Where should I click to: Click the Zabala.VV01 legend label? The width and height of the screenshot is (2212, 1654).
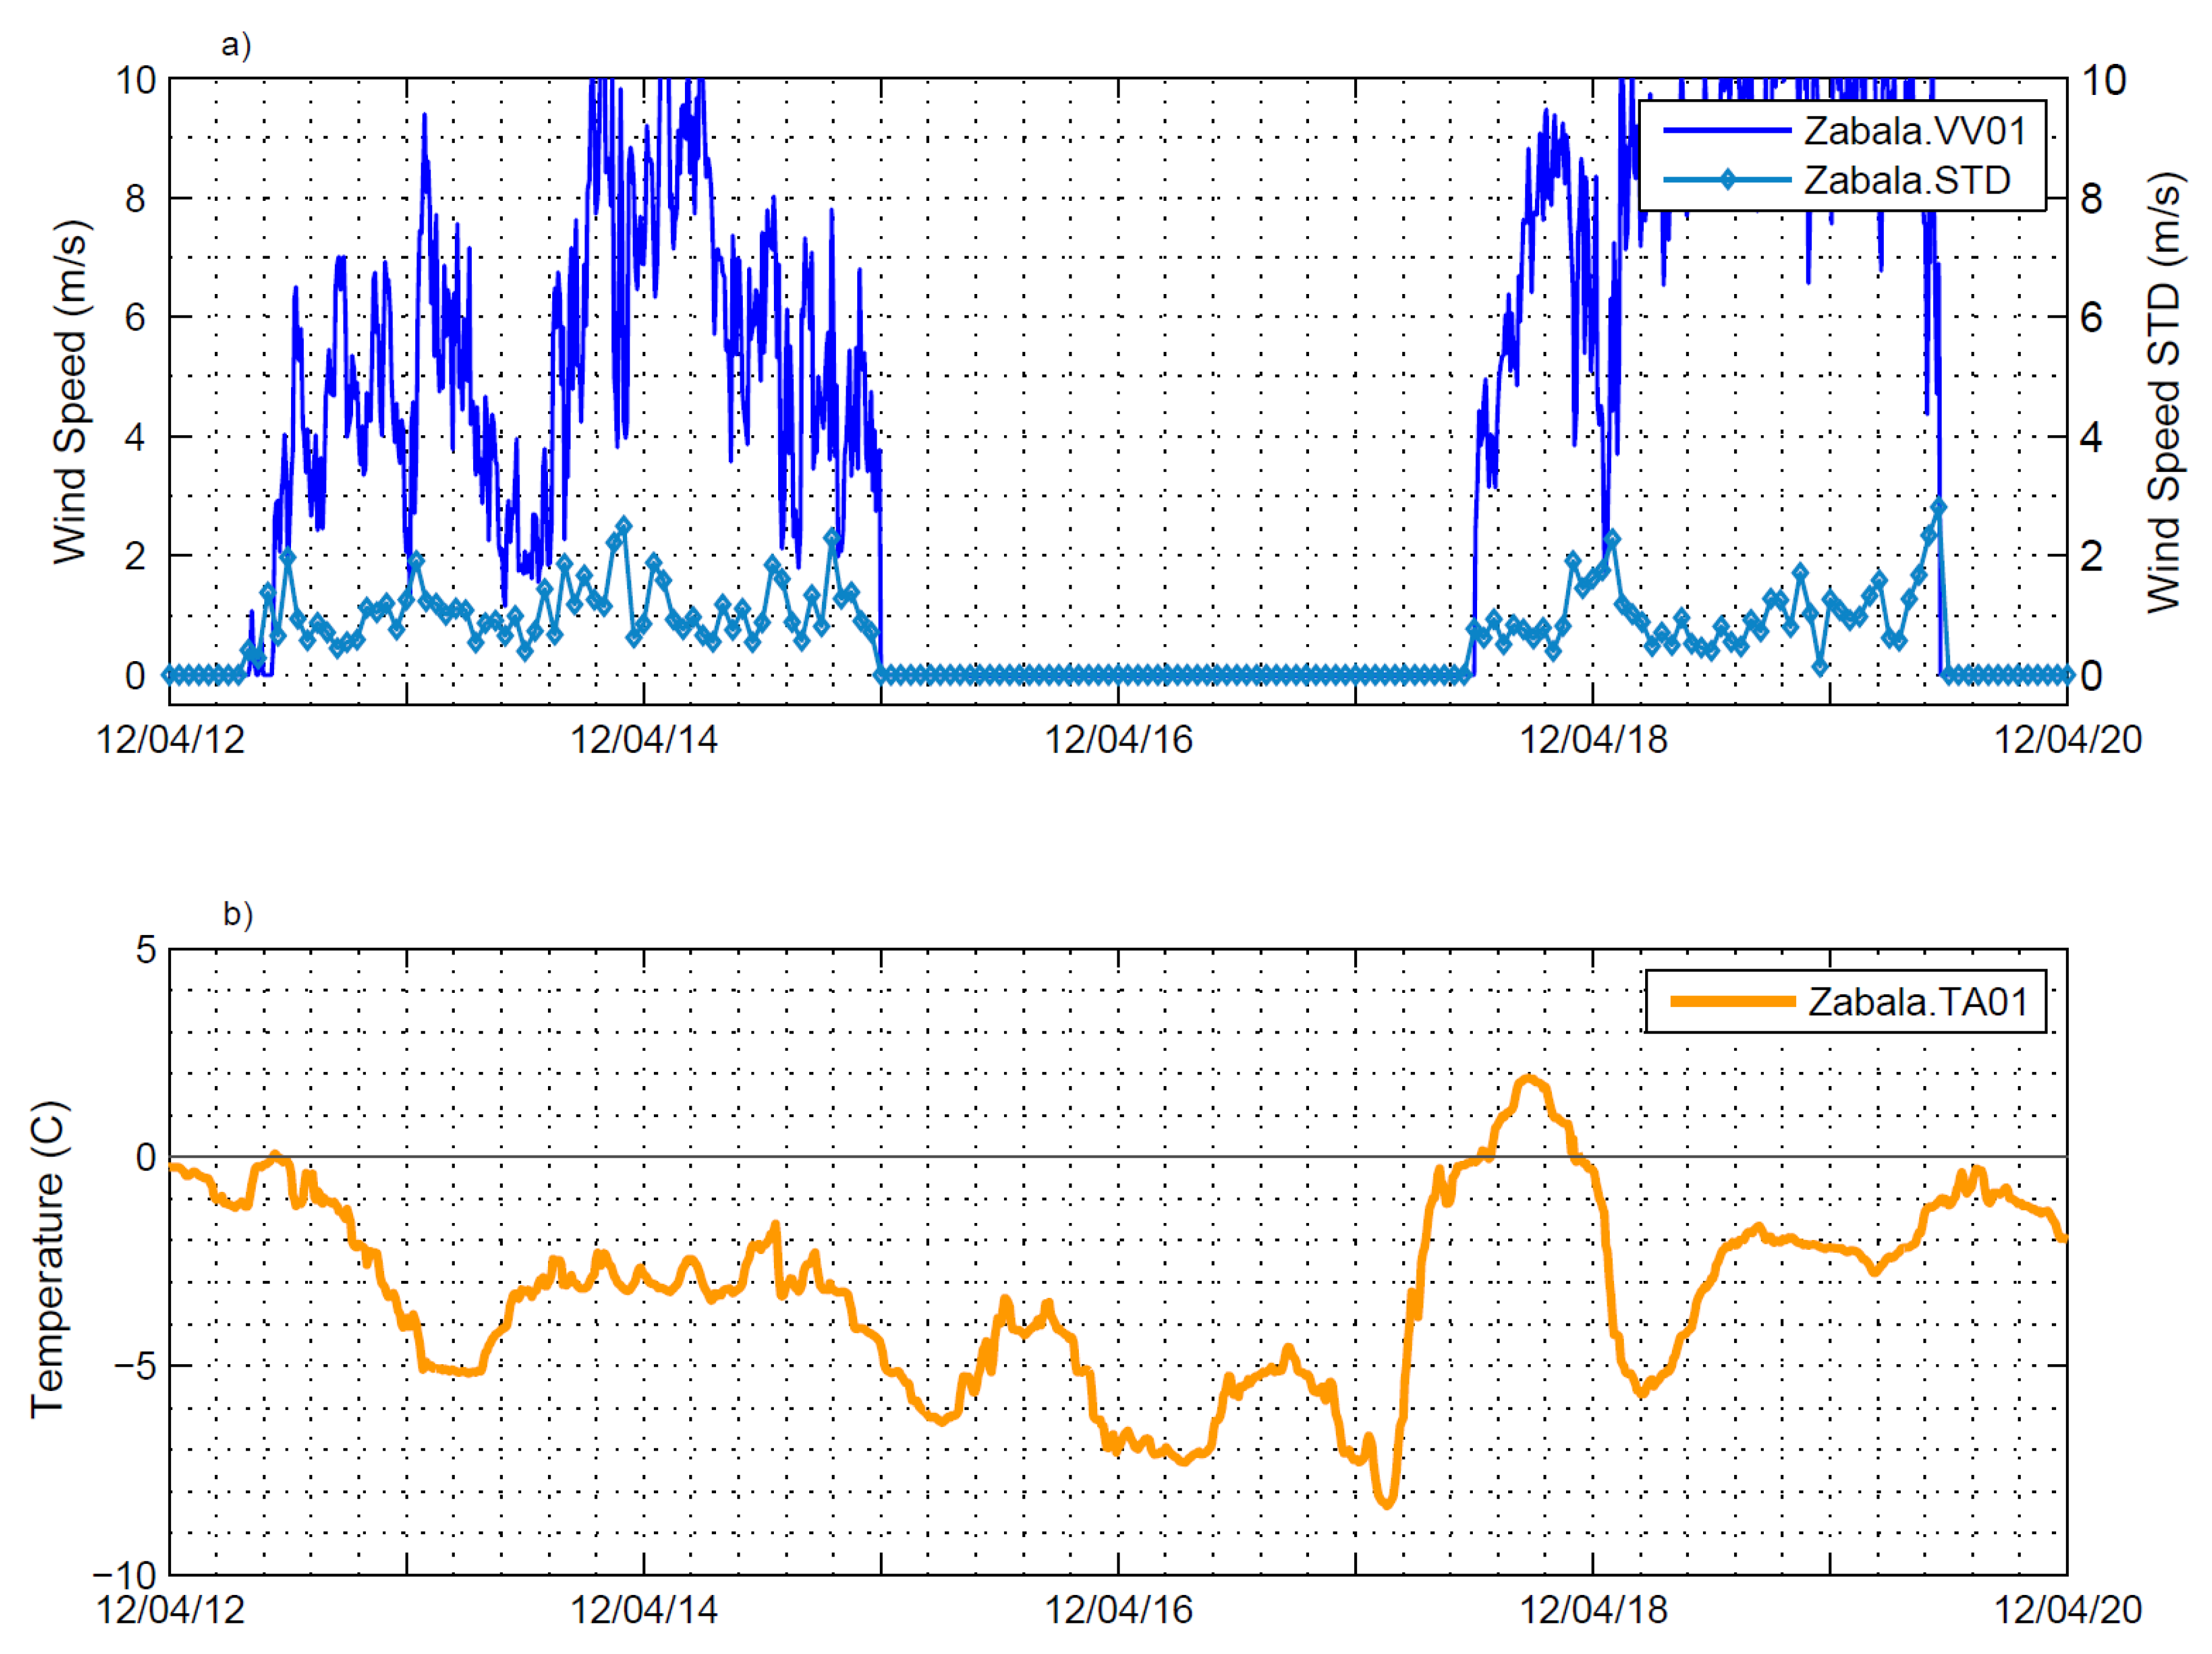click(x=1914, y=131)
